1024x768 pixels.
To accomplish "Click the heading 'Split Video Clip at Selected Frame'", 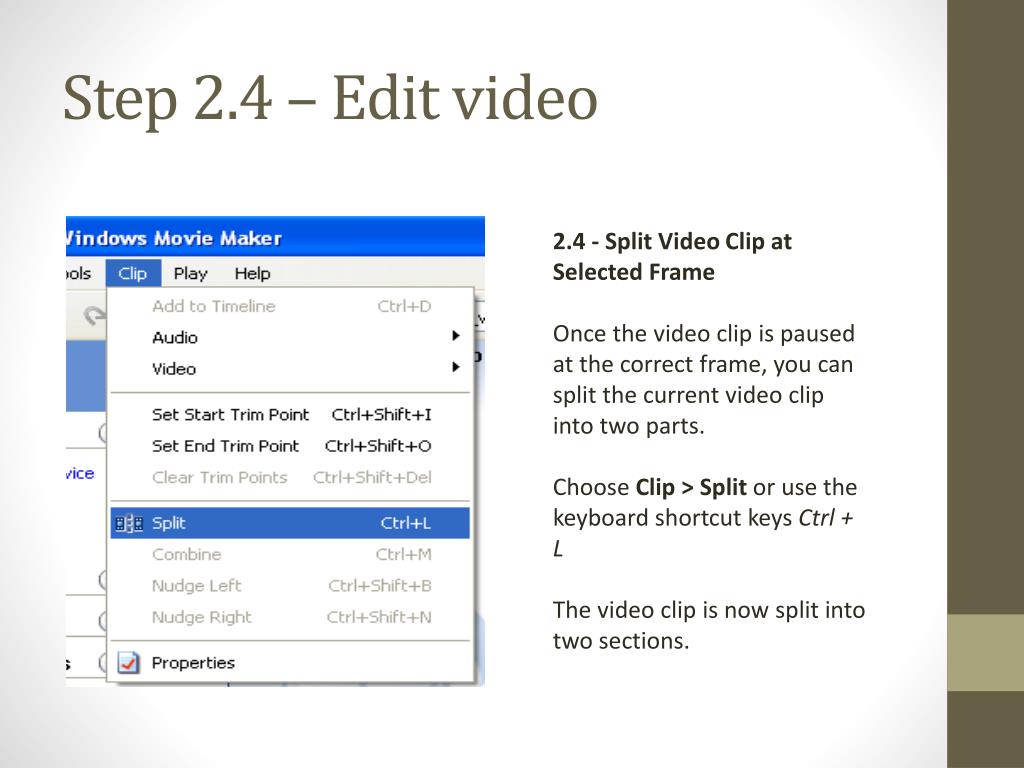I will [x=672, y=257].
